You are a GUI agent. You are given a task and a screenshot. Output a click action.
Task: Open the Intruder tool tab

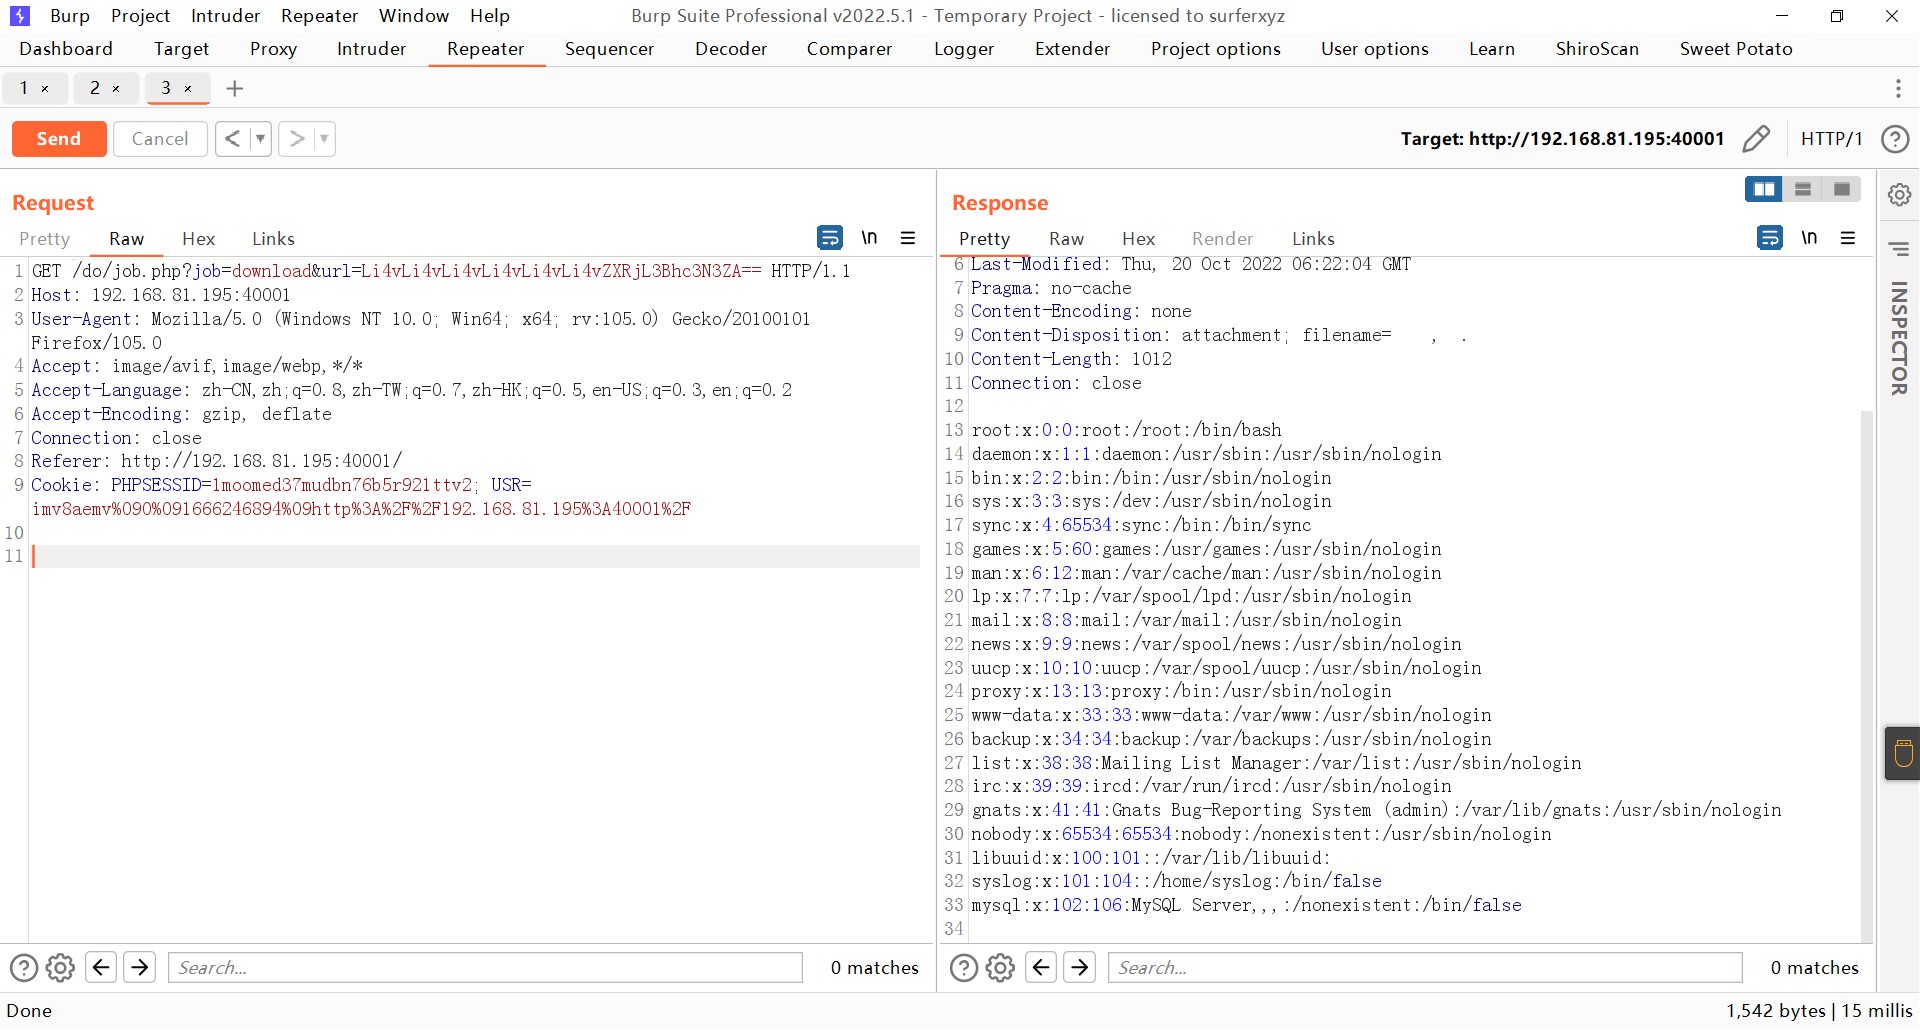click(x=371, y=49)
